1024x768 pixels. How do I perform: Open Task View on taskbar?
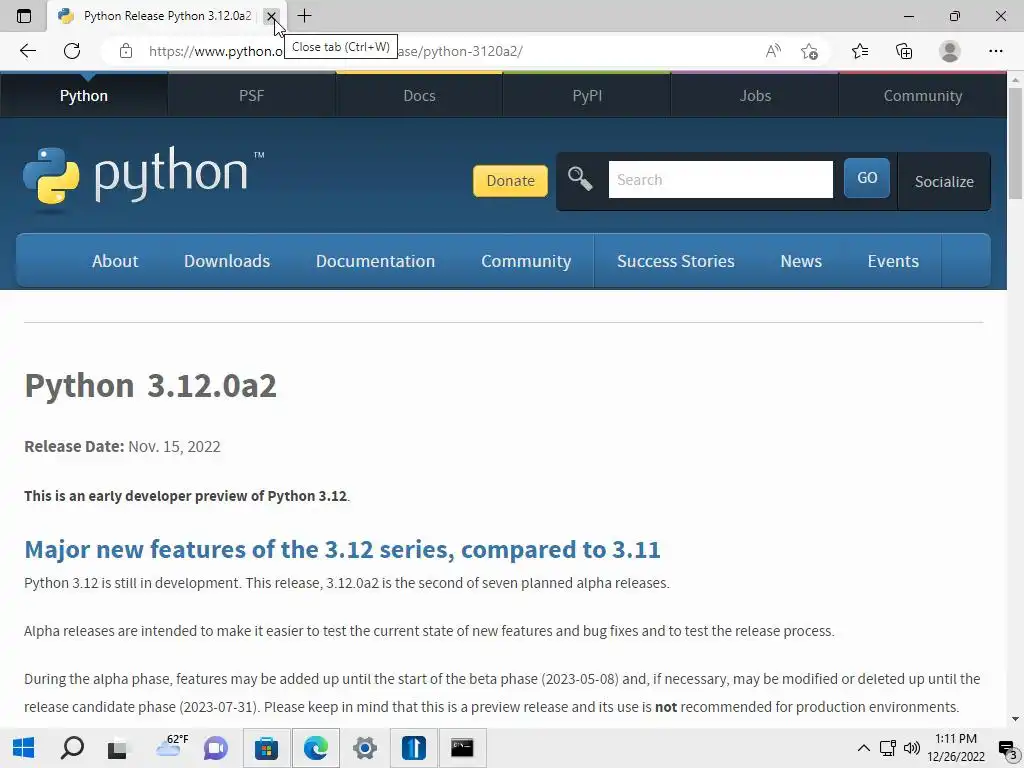coord(118,748)
